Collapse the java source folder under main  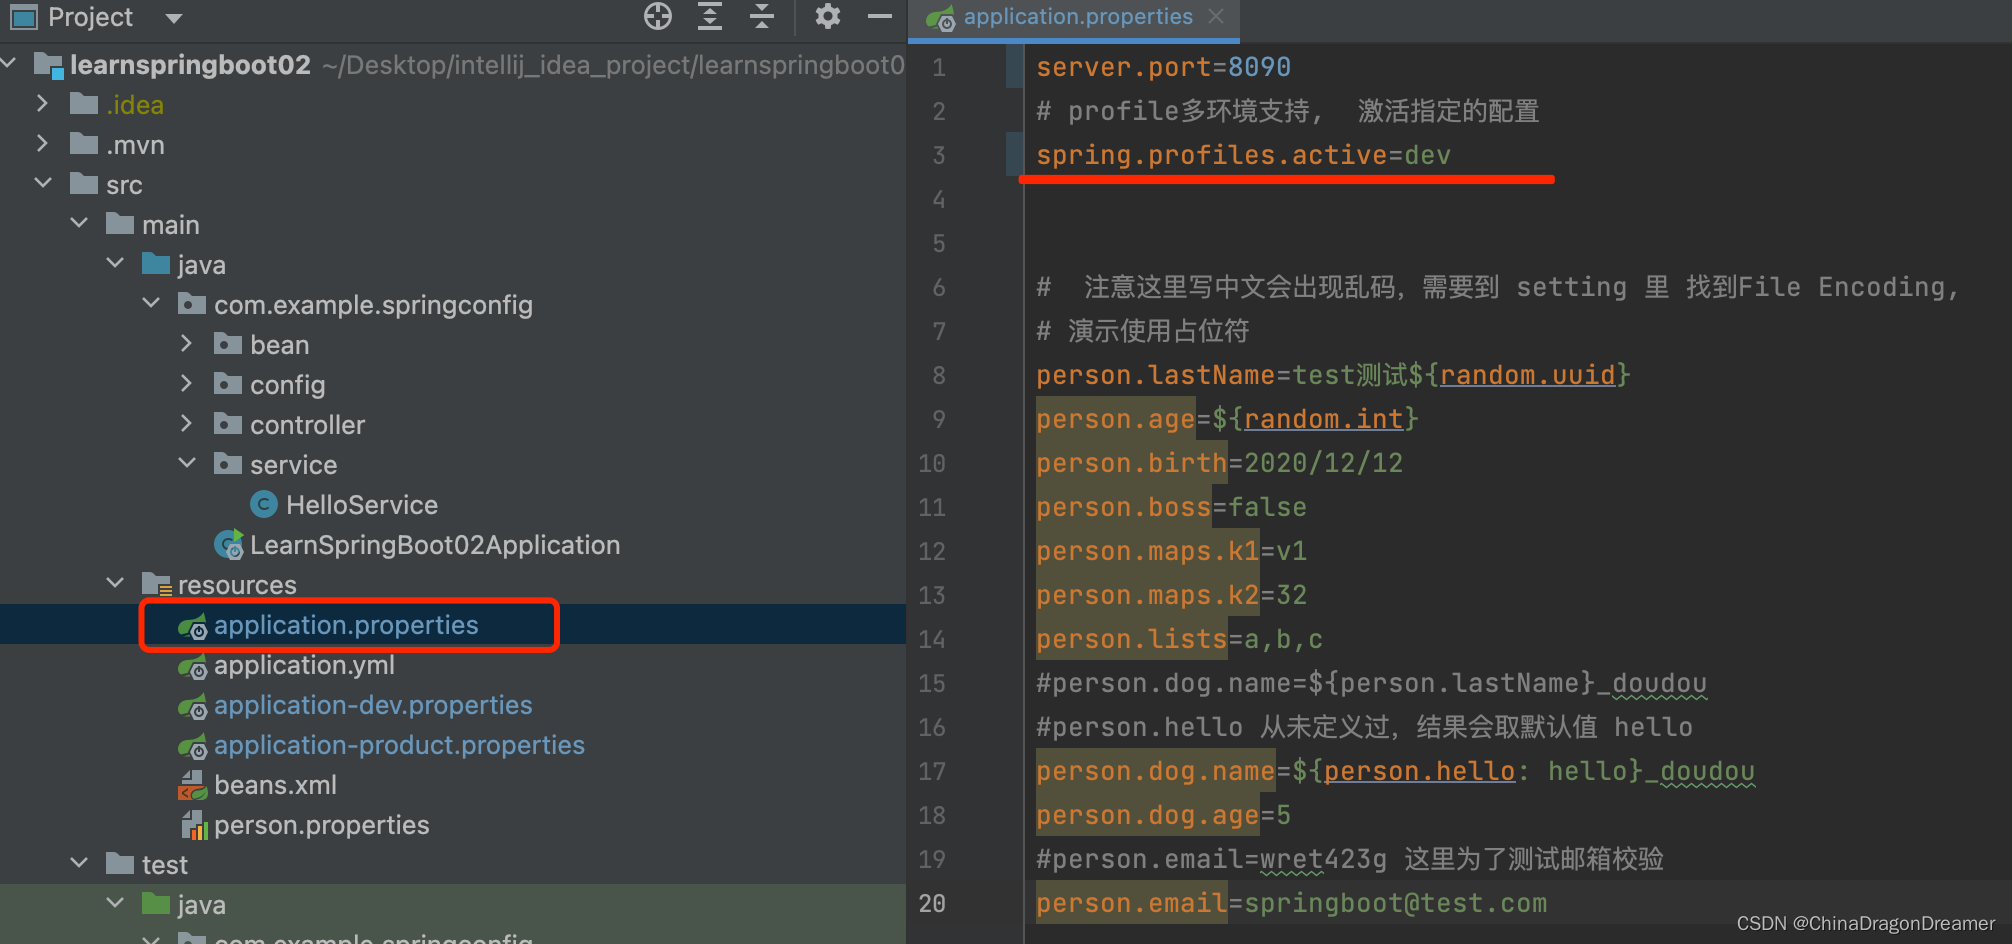click(115, 263)
